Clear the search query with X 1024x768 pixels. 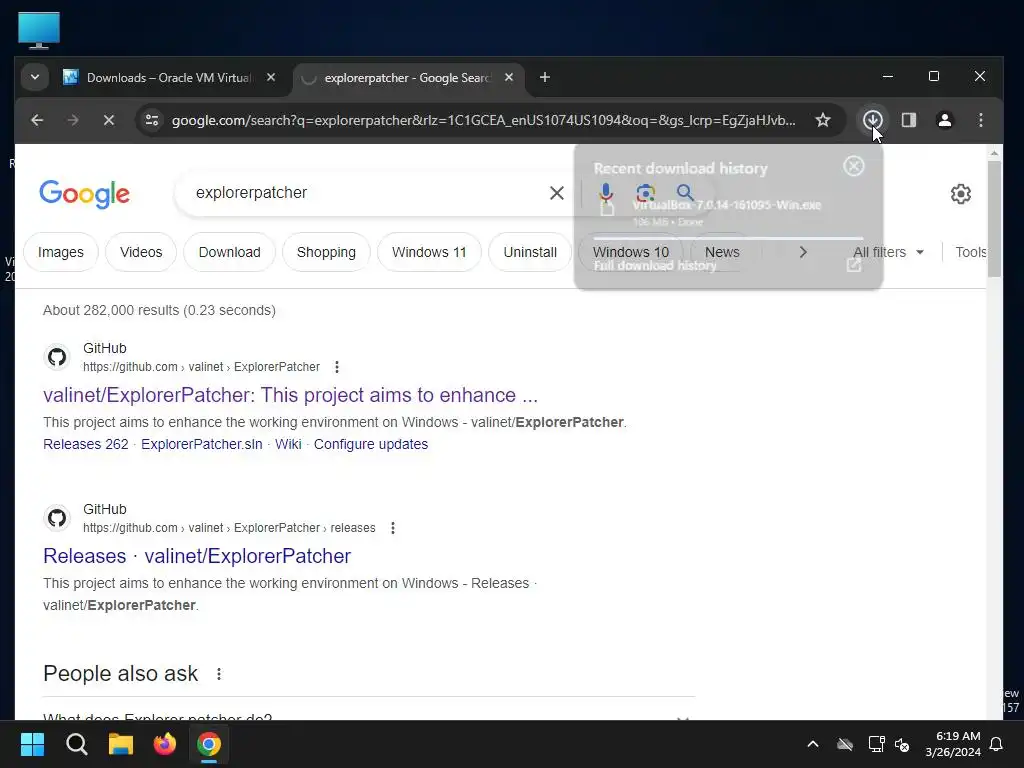556,193
